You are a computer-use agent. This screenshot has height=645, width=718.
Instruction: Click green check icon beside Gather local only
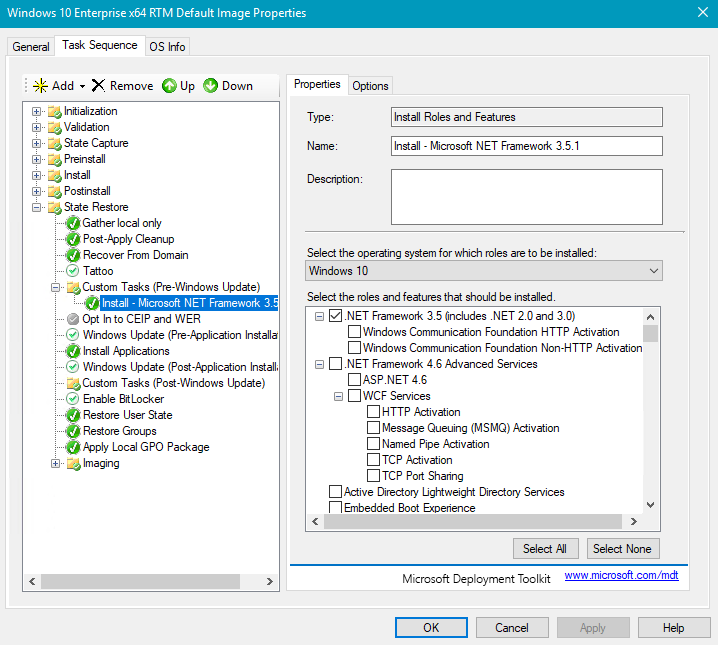[73, 223]
